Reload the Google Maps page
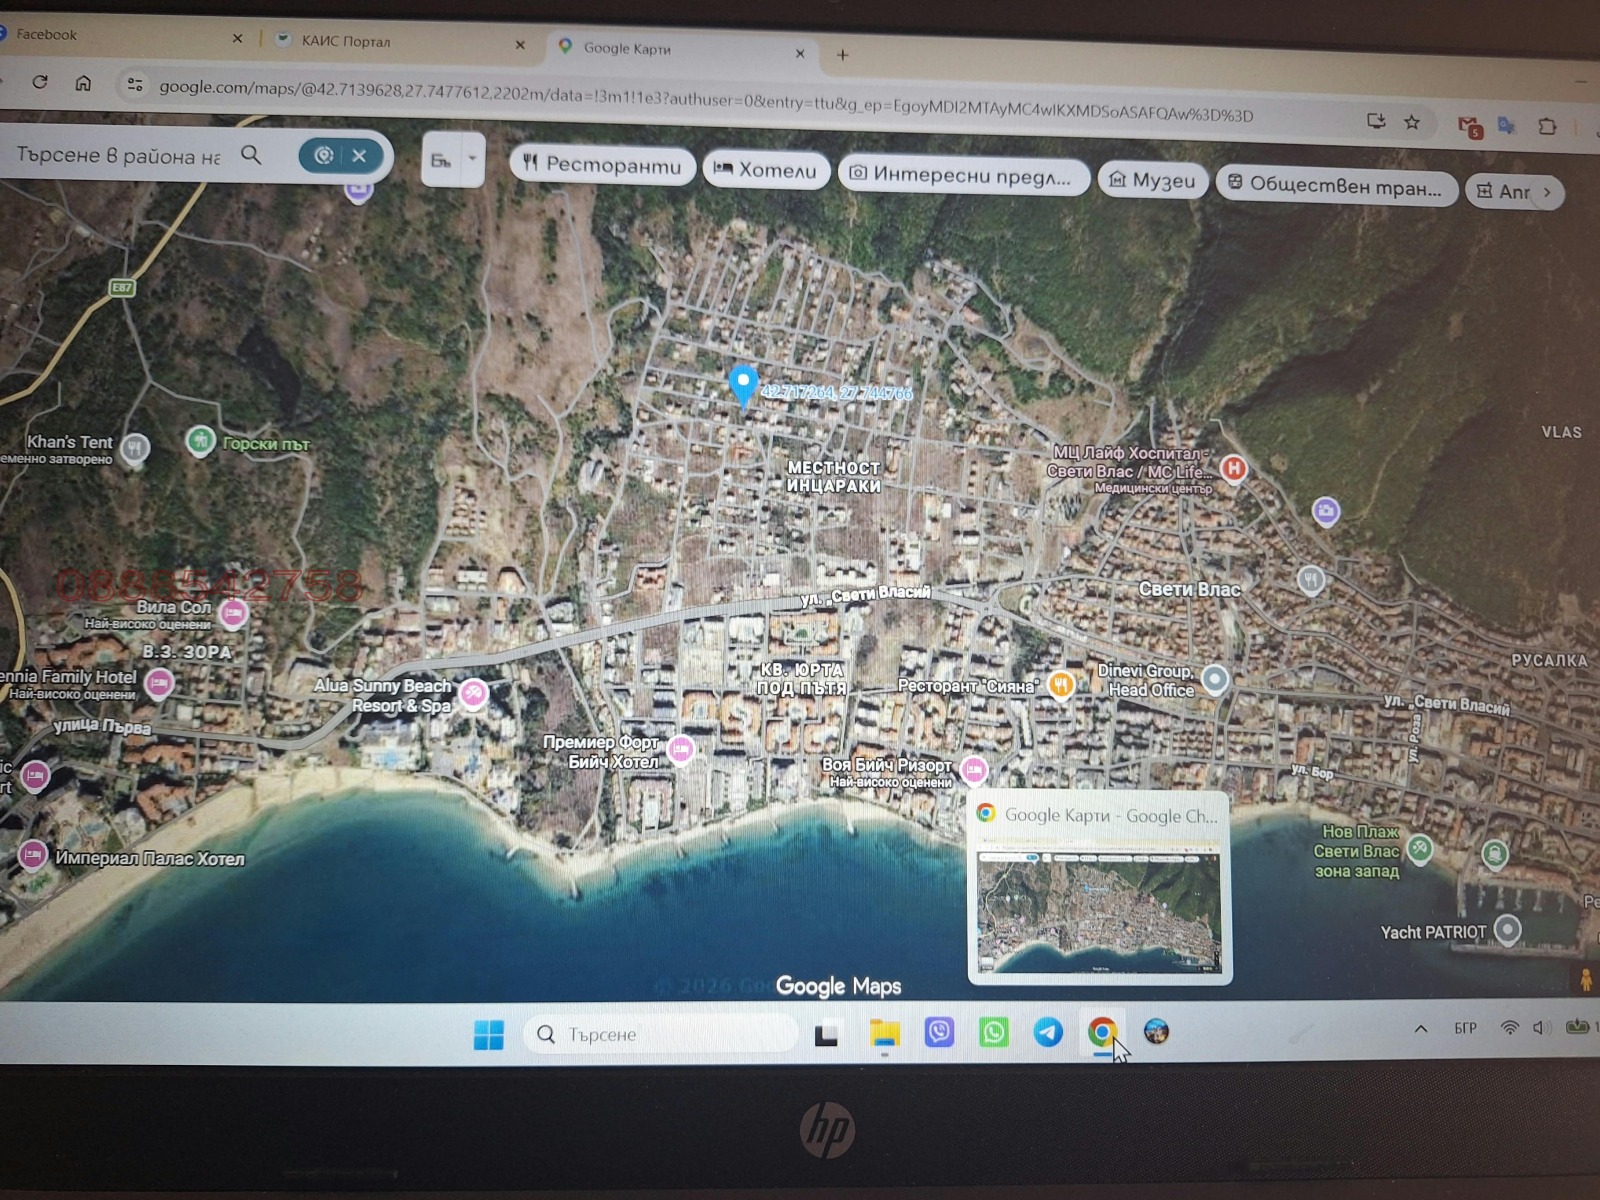Screen dimensions: 1600x1200 click(x=40, y=82)
